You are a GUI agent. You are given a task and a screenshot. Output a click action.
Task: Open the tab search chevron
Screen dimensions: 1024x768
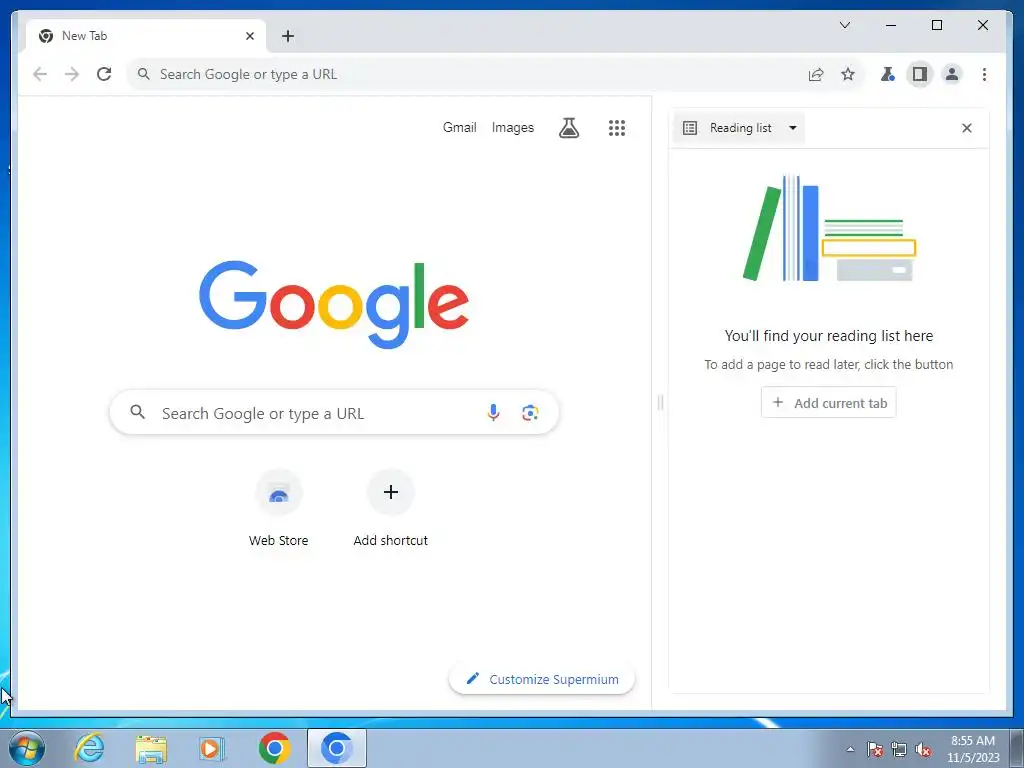(844, 25)
